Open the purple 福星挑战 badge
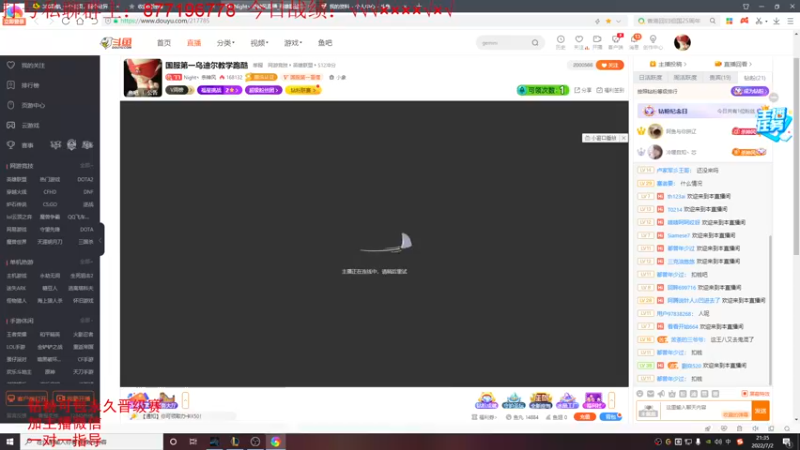This screenshot has height=450, width=800. click(219, 90)
